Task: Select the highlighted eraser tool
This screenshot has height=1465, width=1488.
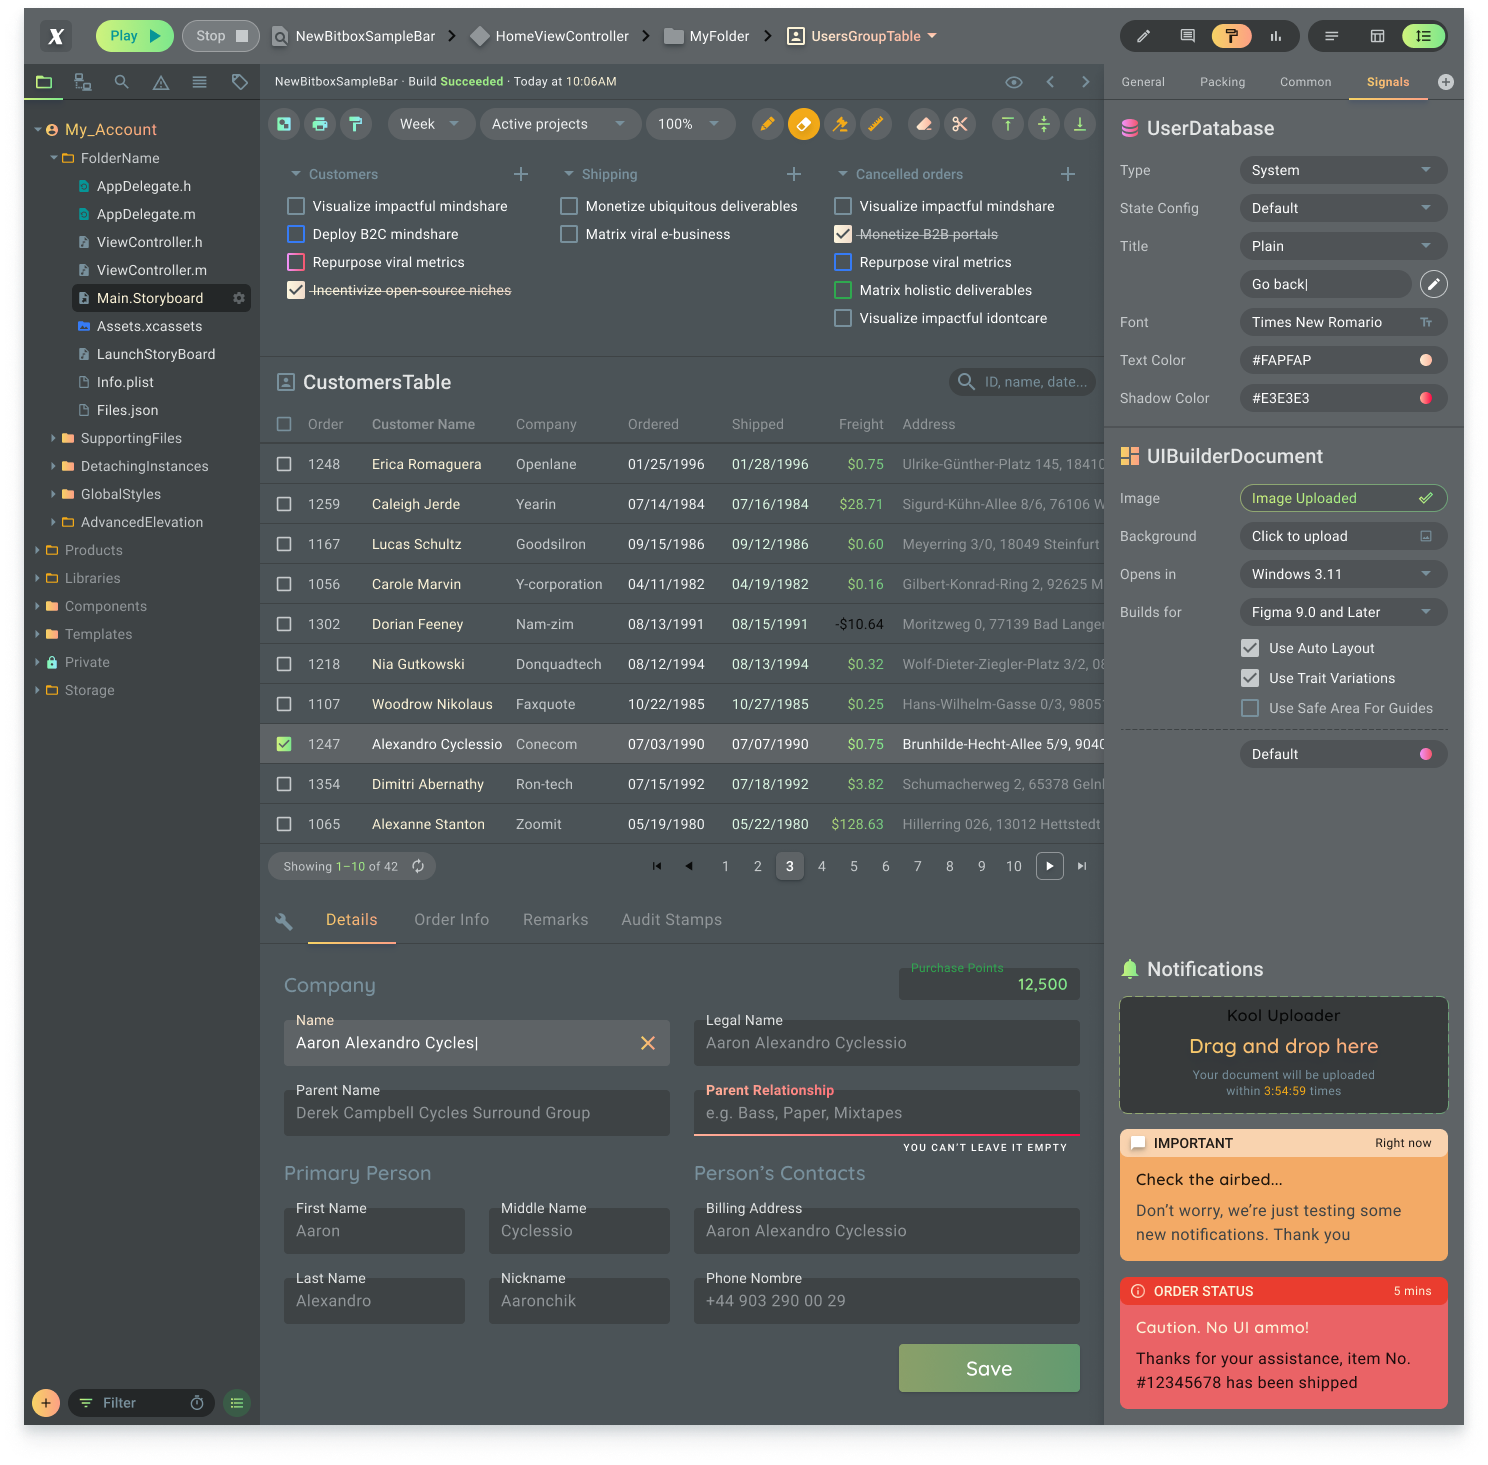Action: [804, 124]
